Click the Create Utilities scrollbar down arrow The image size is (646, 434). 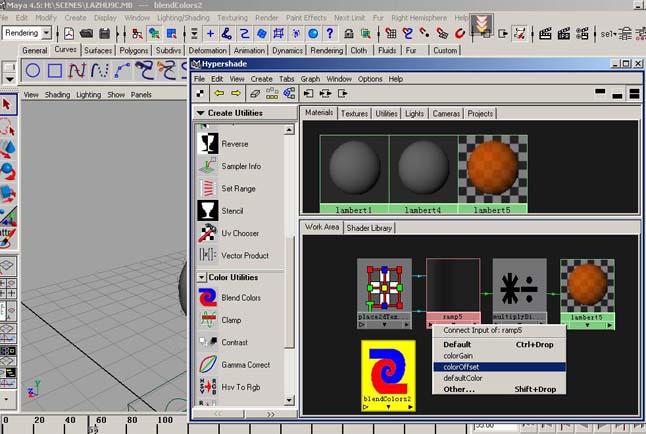(289, 400)
